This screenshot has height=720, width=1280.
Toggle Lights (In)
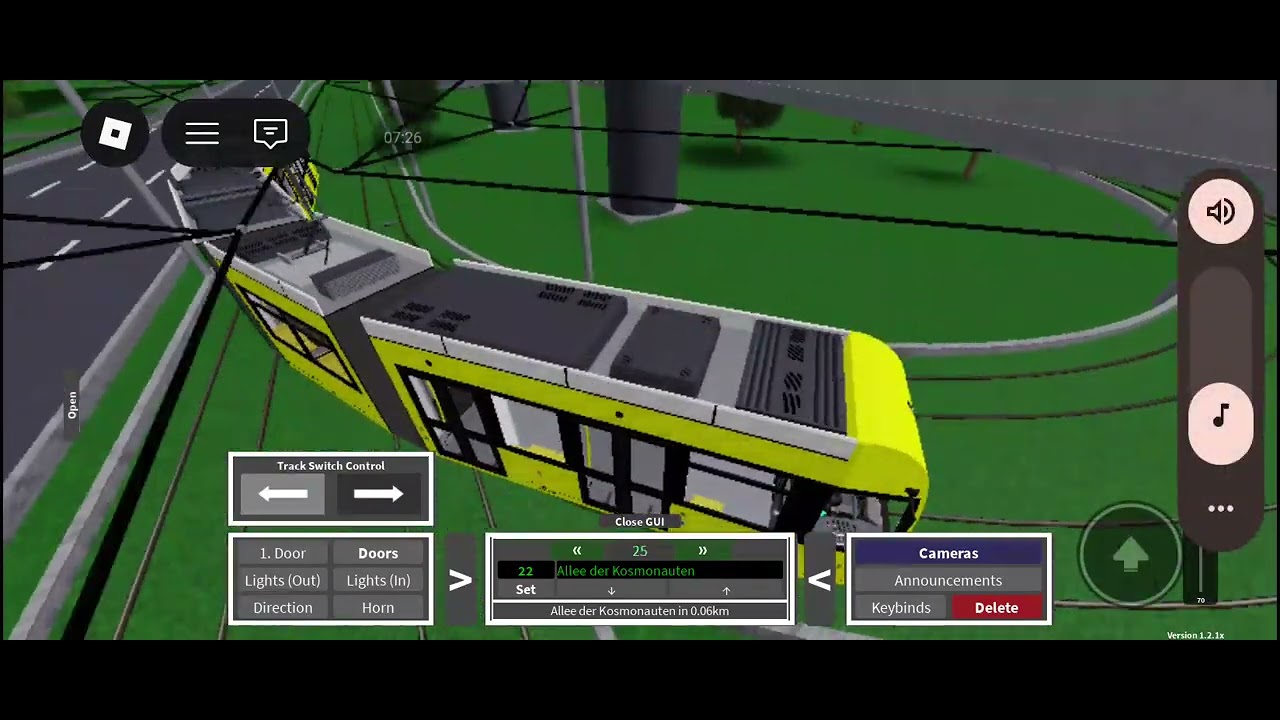[378, 580]
